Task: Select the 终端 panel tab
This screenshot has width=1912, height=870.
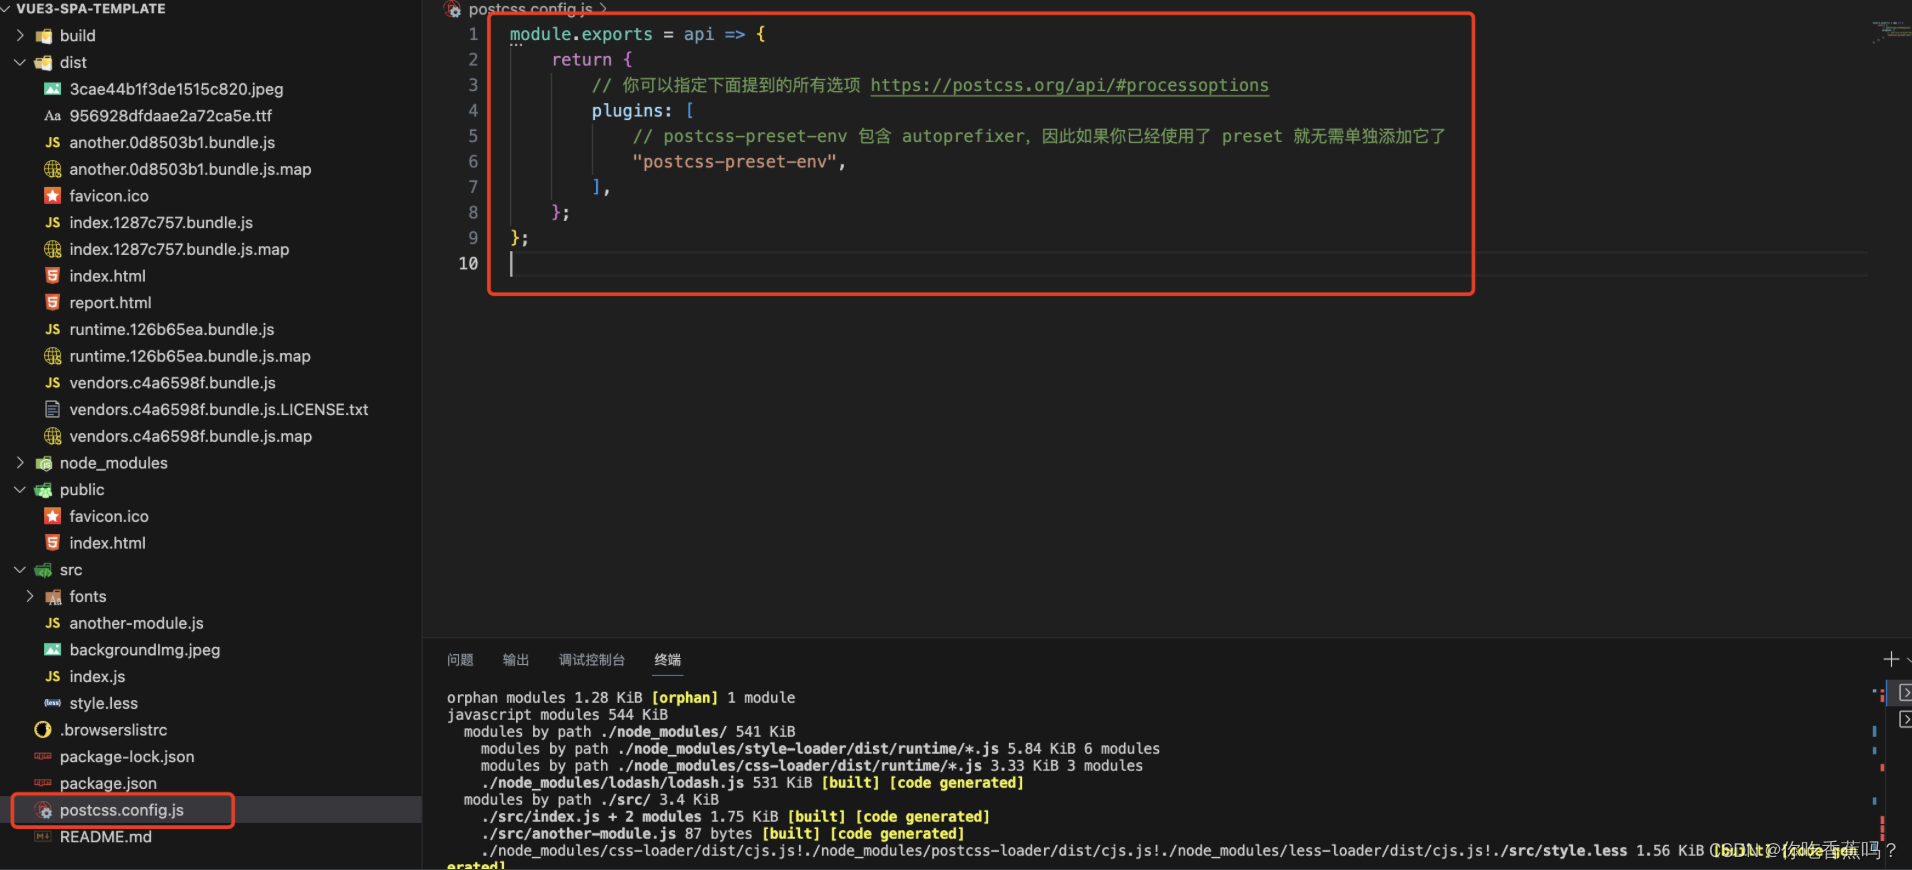Action: (668, 660)
